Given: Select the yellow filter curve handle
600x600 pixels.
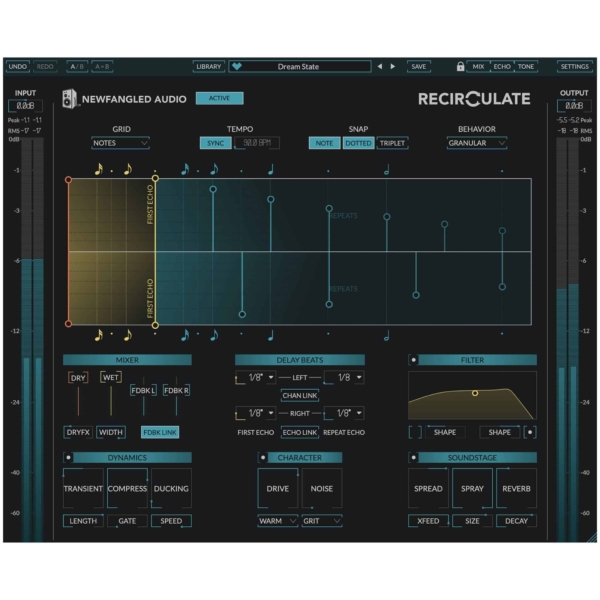Looking at the screenshot, I should pos(475,393).
